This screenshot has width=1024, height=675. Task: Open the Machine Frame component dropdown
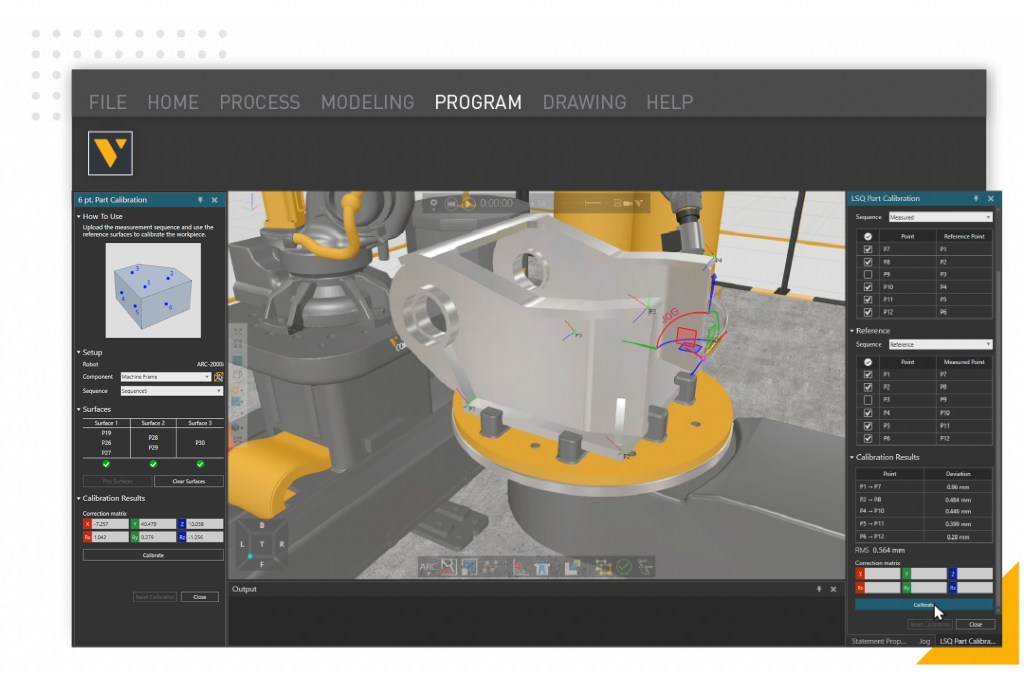coord(166,377)
